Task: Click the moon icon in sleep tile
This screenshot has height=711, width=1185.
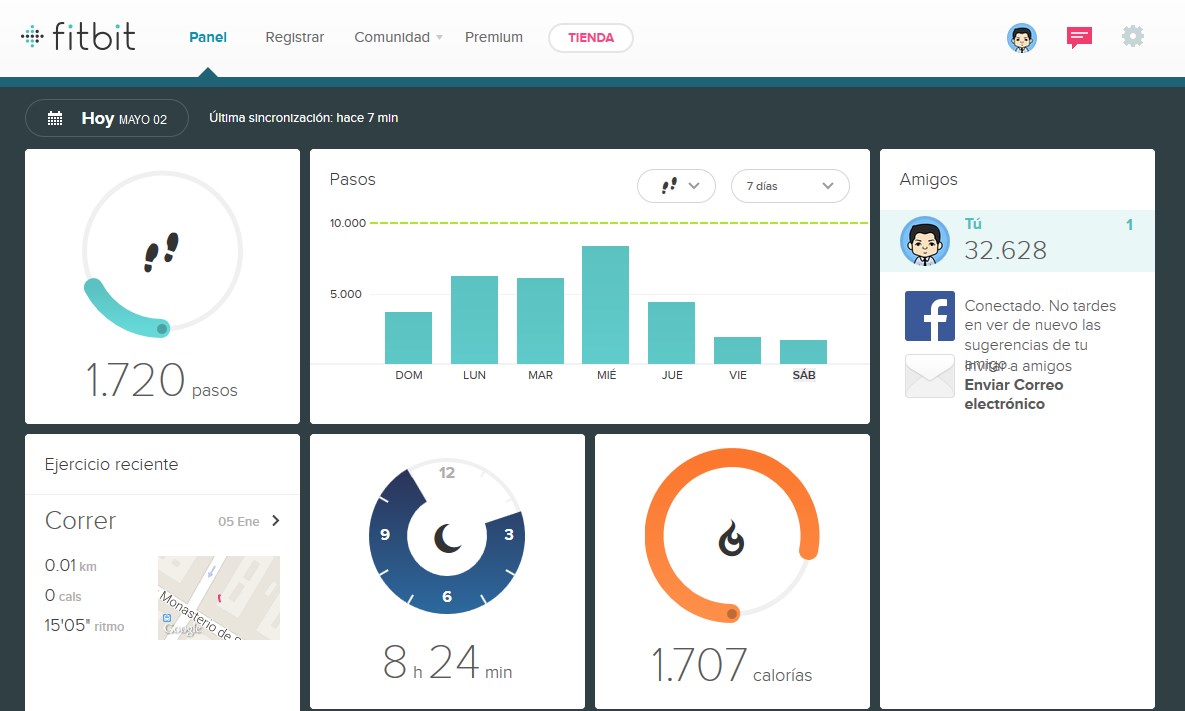Action: 447,539
